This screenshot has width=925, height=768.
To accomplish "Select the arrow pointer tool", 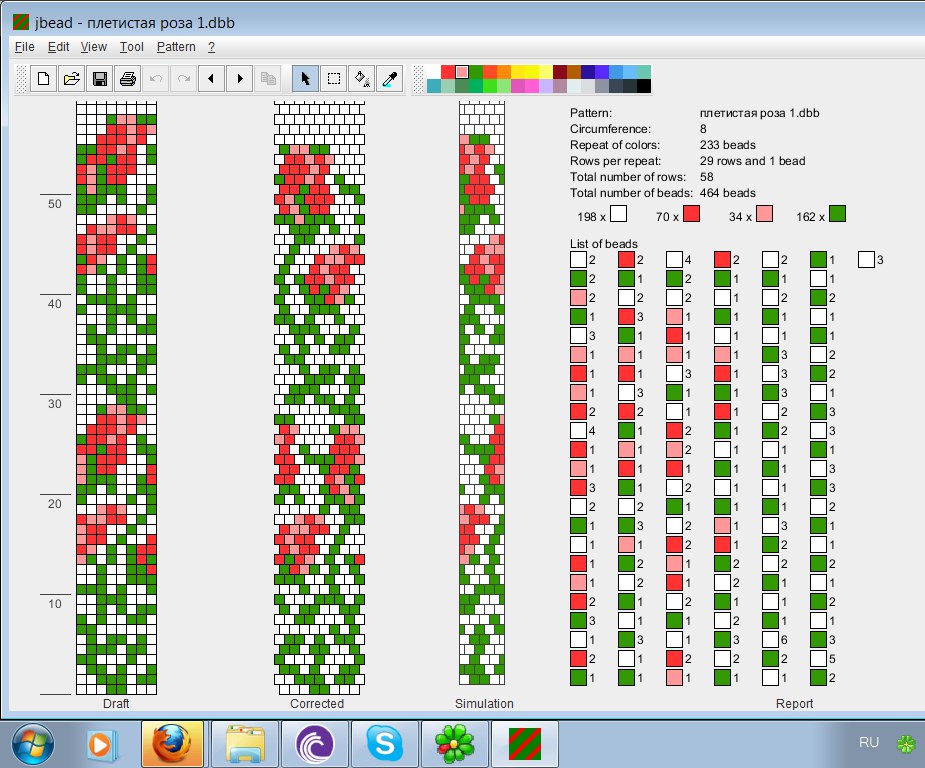I will tap(306, 79).
